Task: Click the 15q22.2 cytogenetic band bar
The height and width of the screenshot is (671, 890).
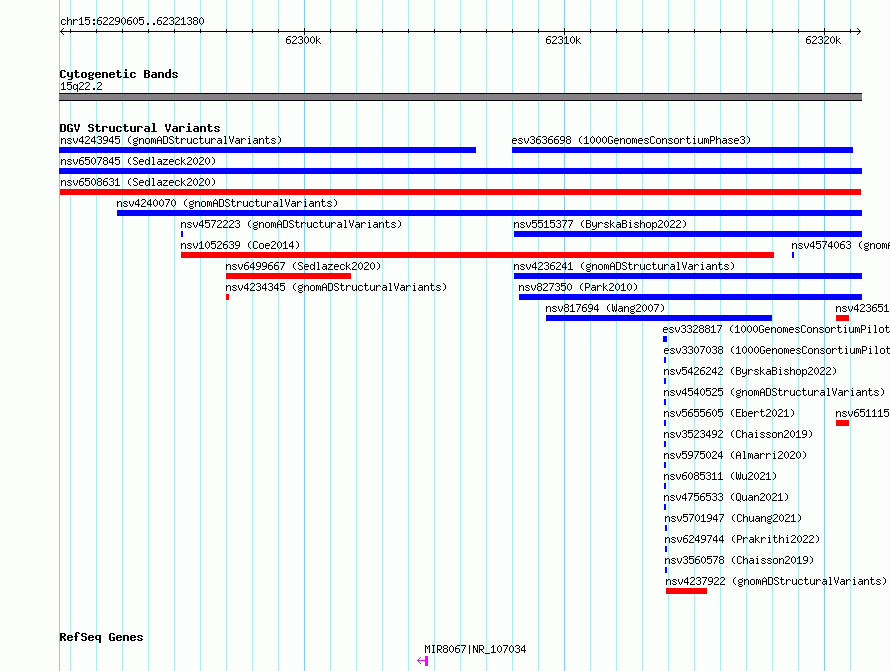Action: (460, 97)
